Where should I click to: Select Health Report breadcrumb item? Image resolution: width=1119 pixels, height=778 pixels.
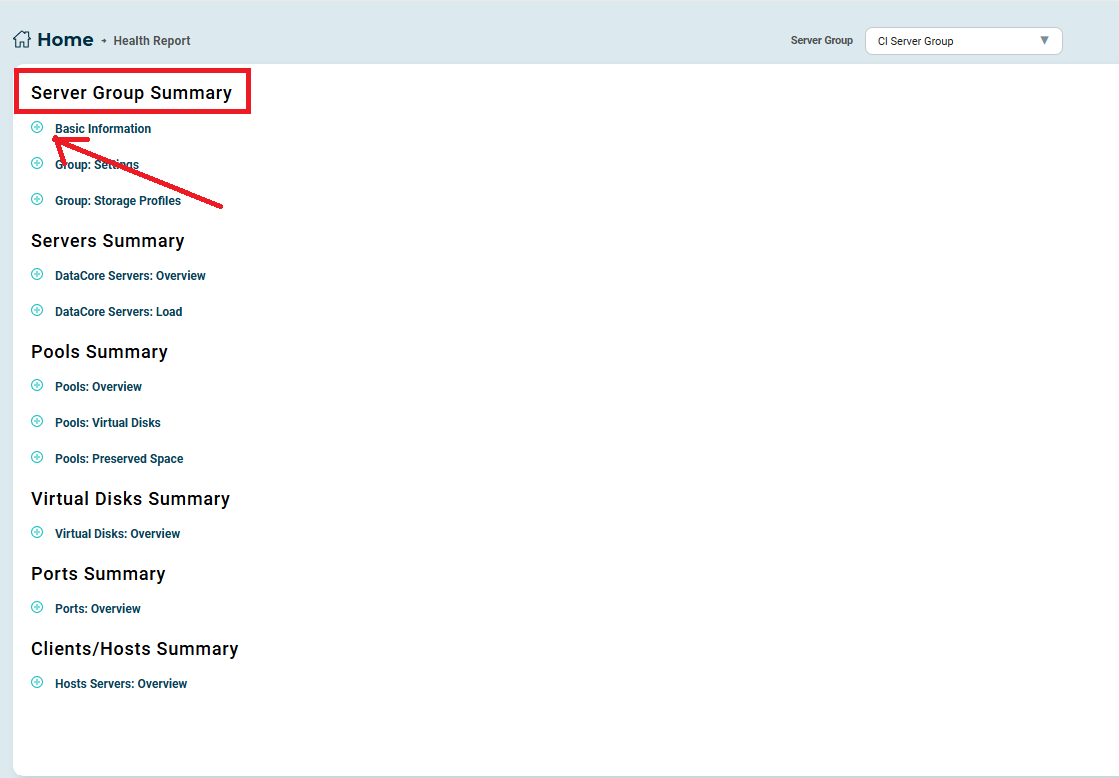(152, 41)
